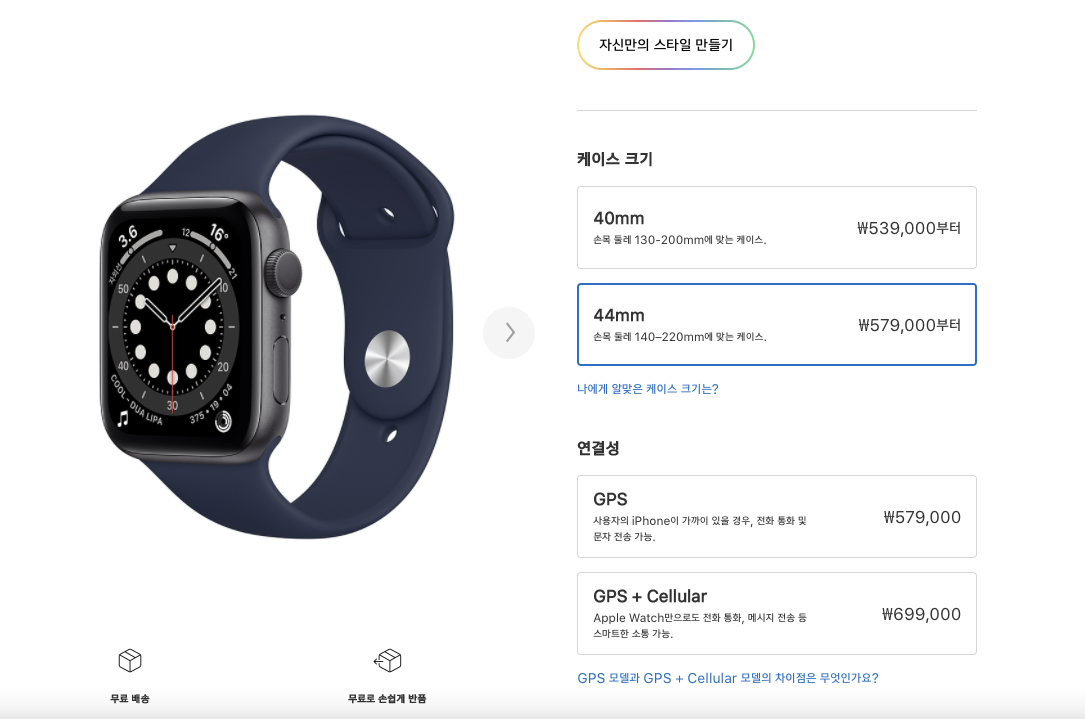This screenshot has height=719, width=1085.
Task: Click the Apple Watch product image
Action: point(277,327)
